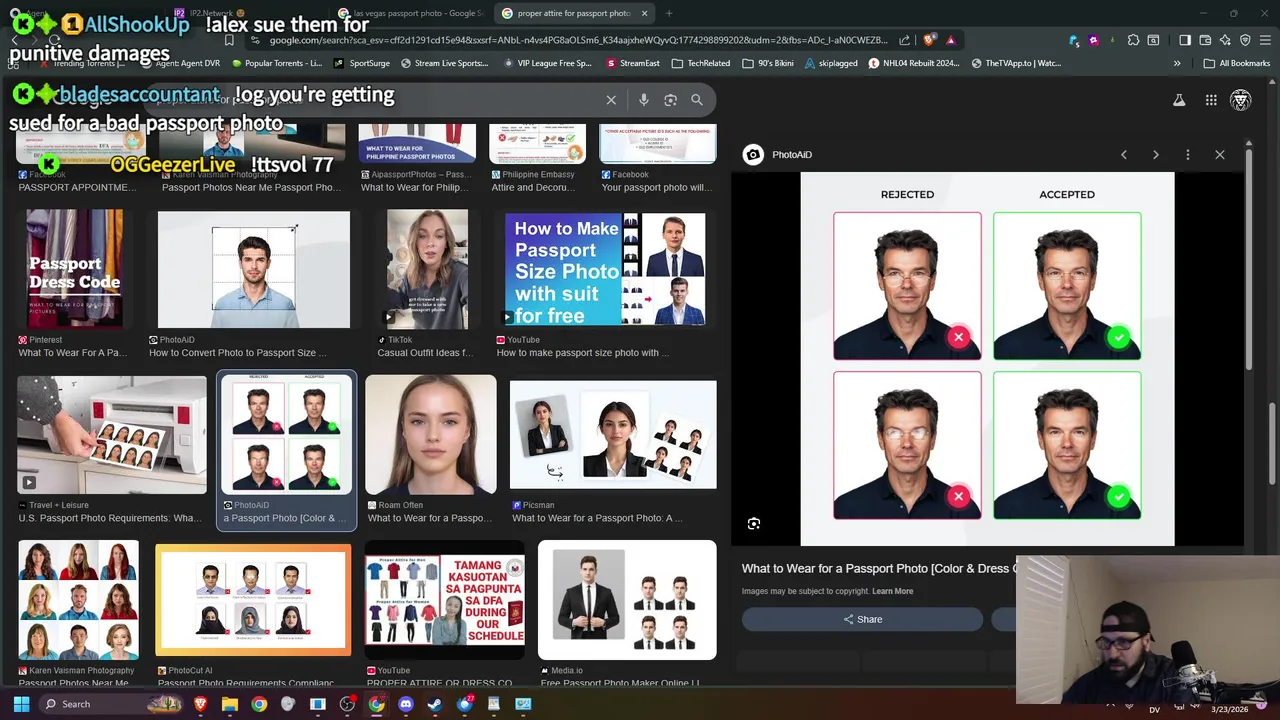The width and height of the screenshot is (1280, 720).
Task: Open StreamEast bookmark
Action: pos(633,63)
